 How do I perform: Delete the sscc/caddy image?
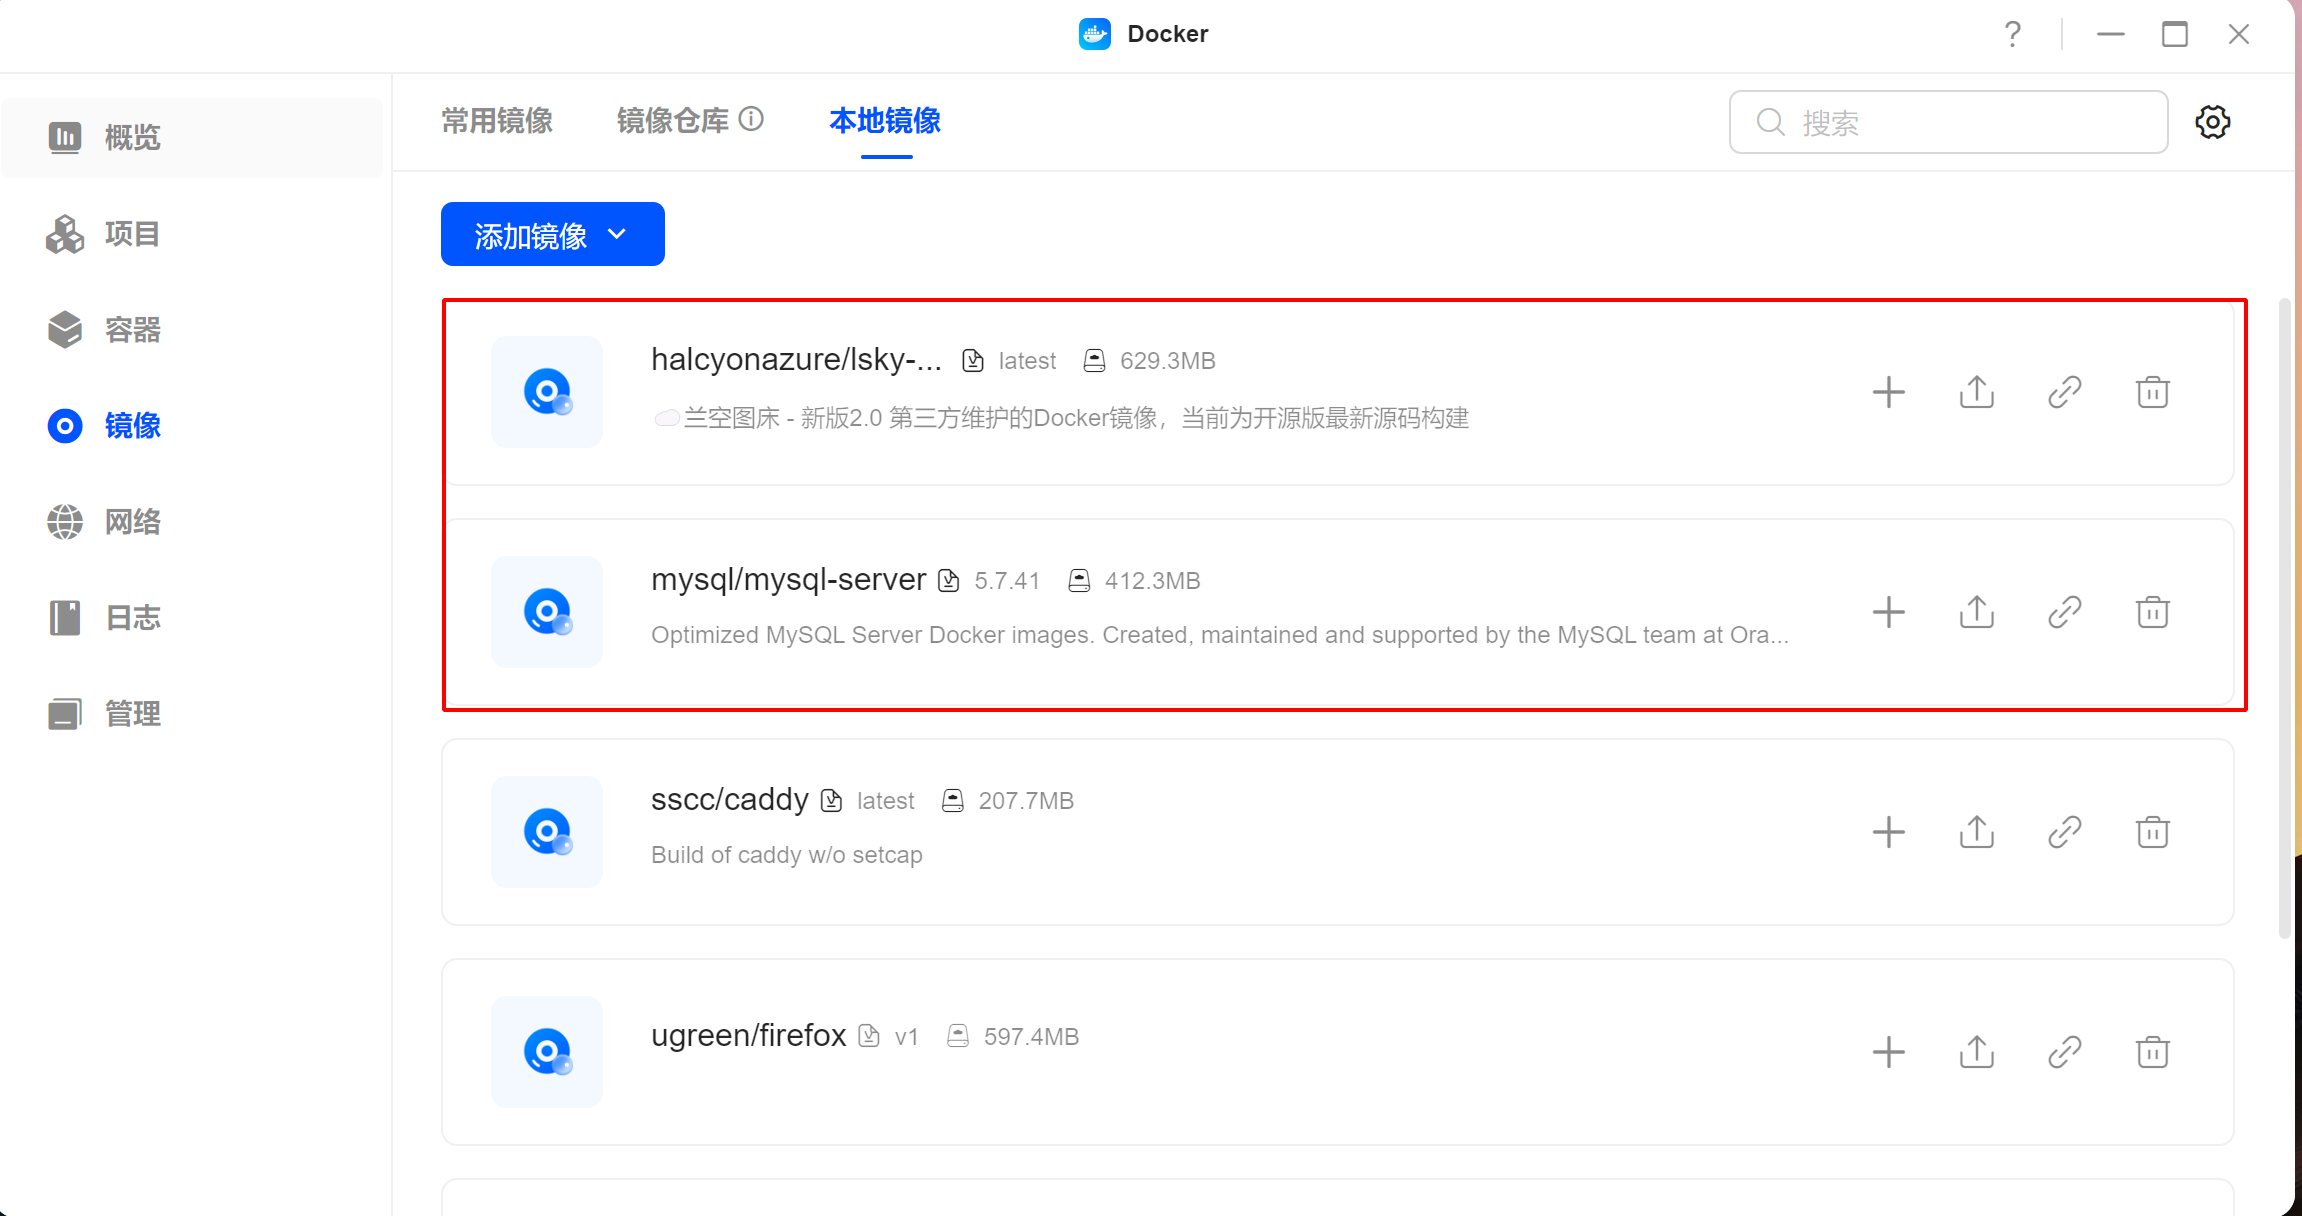pos(2152,832)
